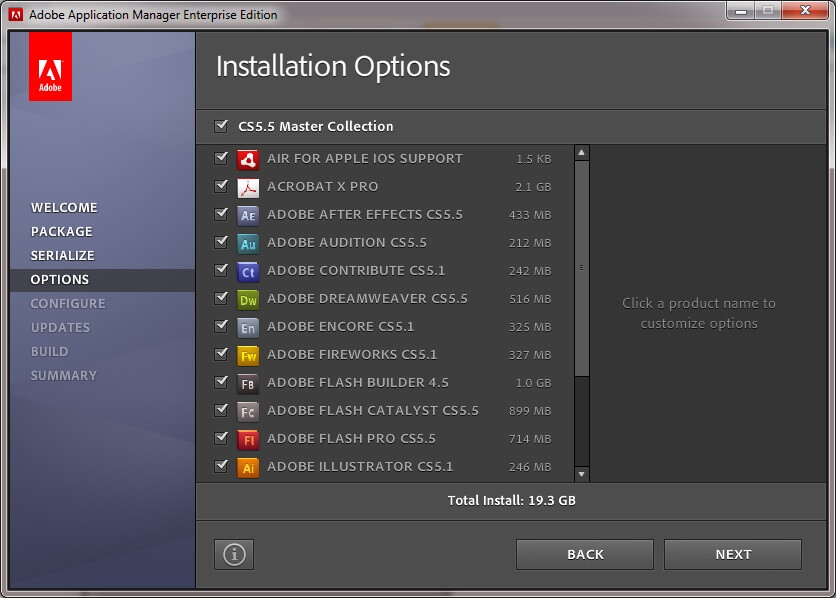This screenshot has width=836, height=598.
Task: Uncheck the CS5.5 Master Collection checkbox
Action: point(221,126)
